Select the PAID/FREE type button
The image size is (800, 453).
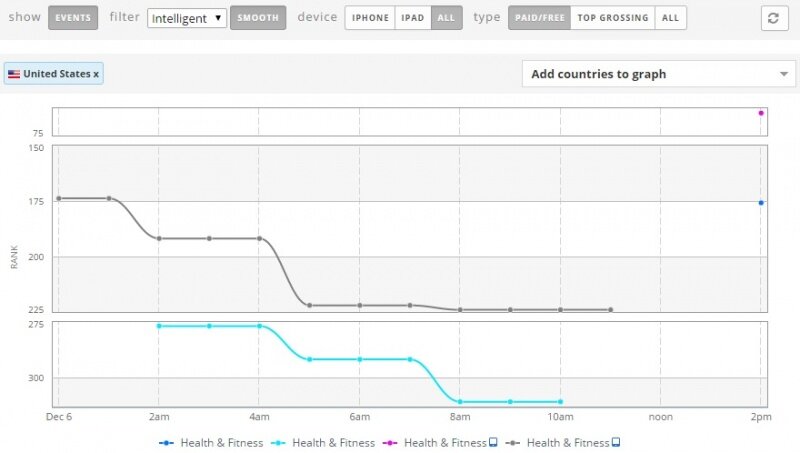coord(539,18)
